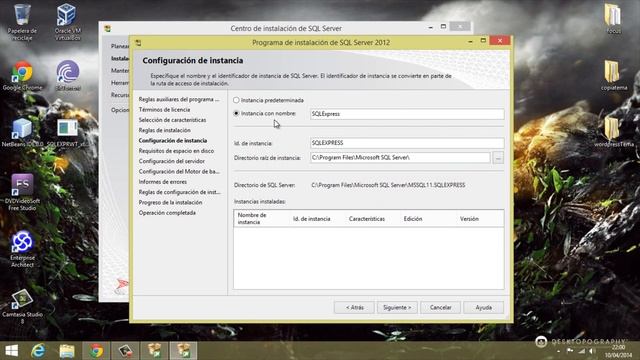
Task: Select Instancia predeterminada radio button
Action: pos(236,100)
